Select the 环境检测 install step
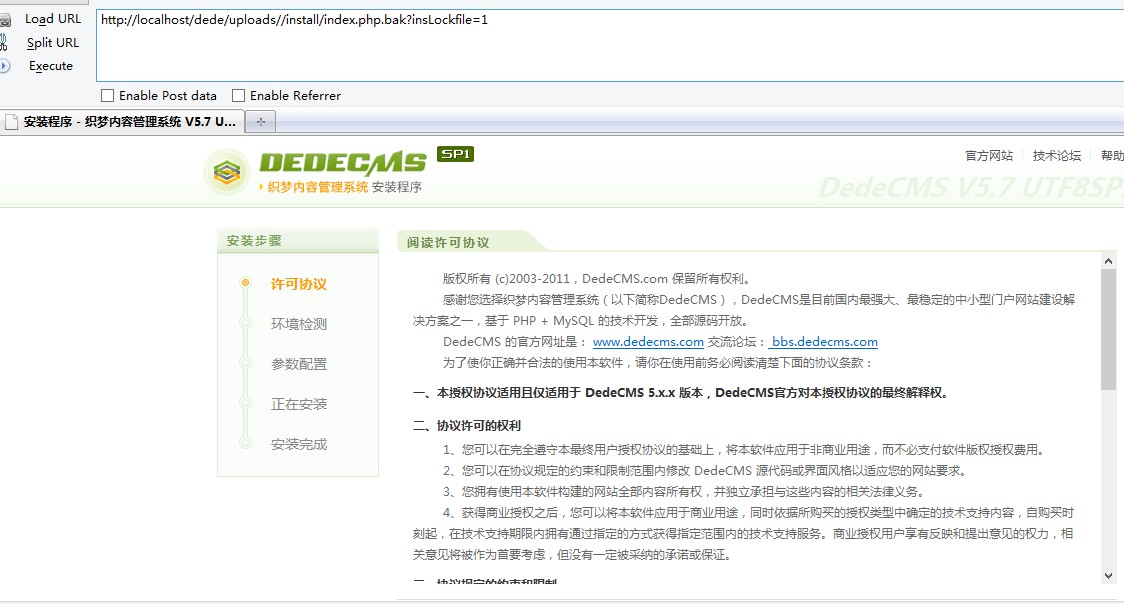The image size is (1124, 604). pos(299,324)
